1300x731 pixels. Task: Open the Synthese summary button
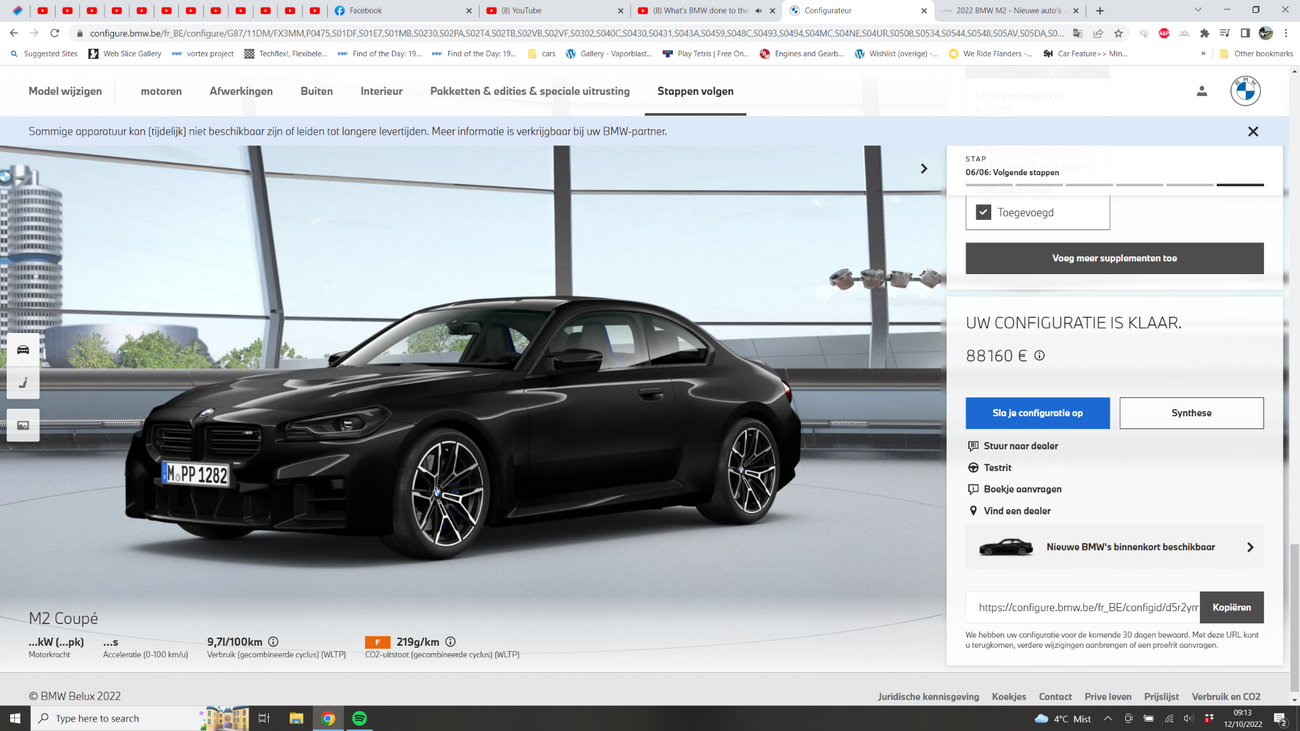[1191, 413]
